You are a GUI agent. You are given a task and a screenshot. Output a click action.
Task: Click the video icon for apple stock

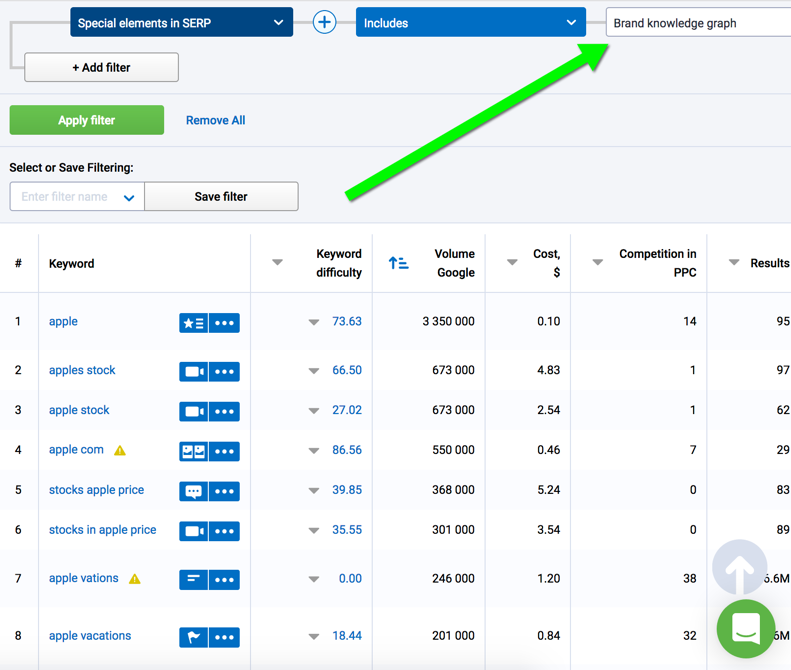[x=194, y=412]
